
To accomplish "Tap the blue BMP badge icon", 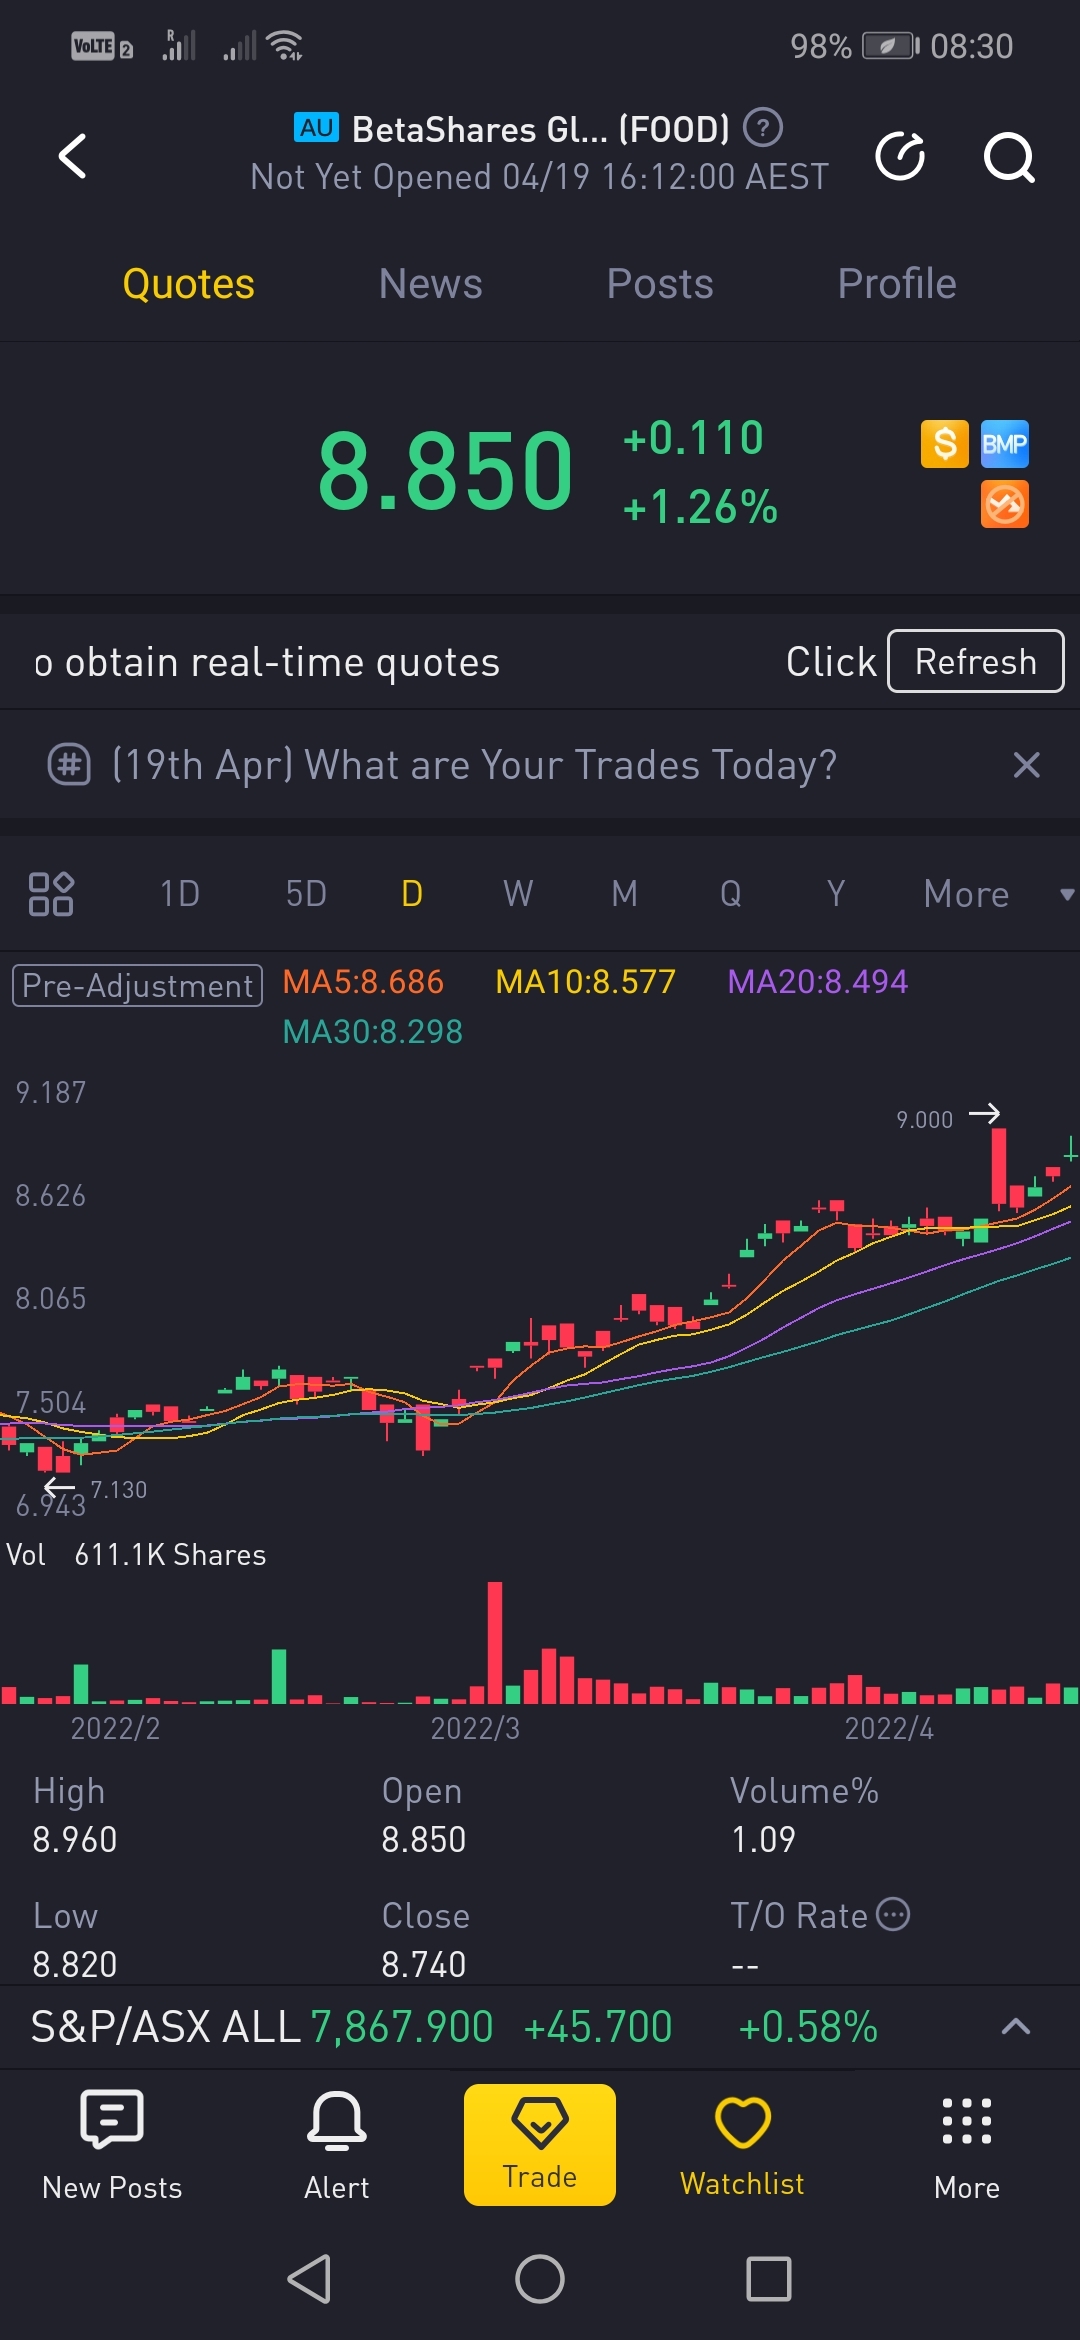I will pos(1005,444).
